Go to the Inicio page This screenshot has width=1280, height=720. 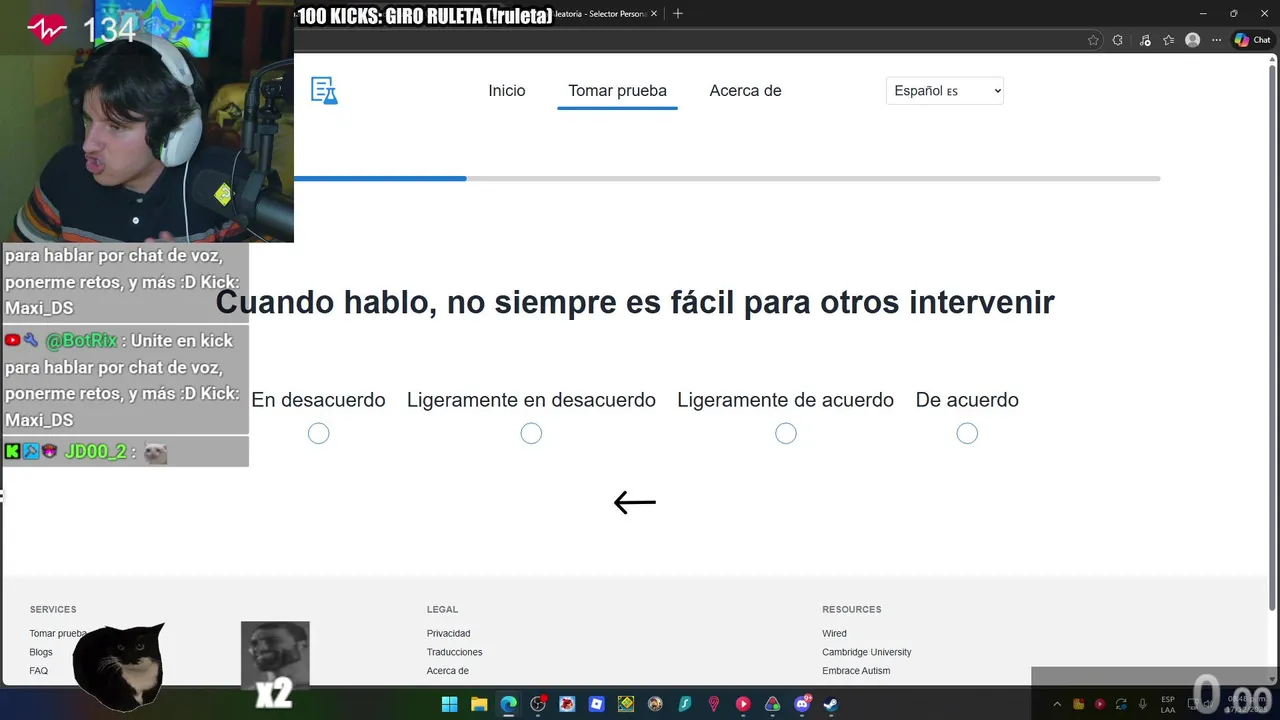[507, 91]
